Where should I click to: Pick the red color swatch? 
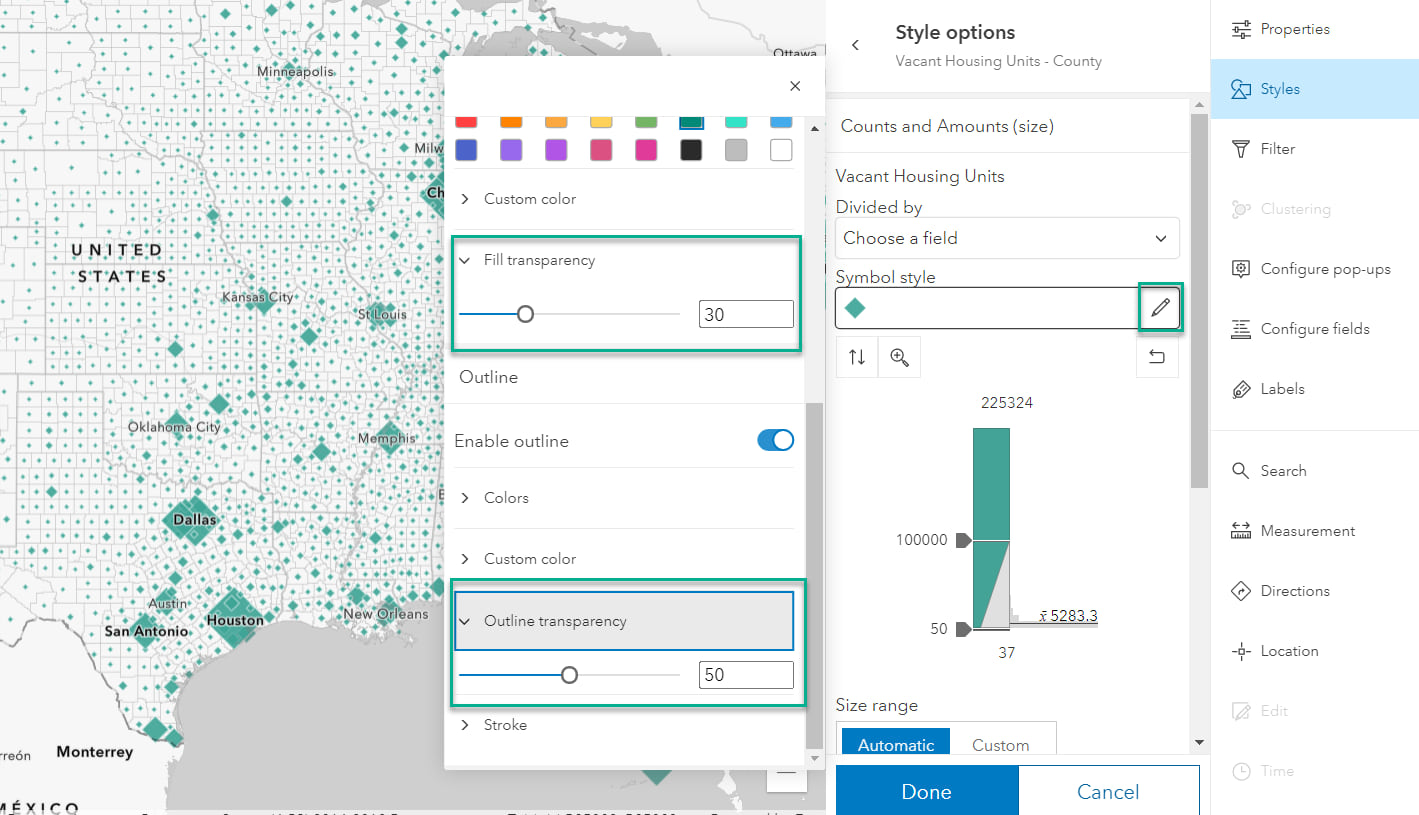tap(465, 121)
